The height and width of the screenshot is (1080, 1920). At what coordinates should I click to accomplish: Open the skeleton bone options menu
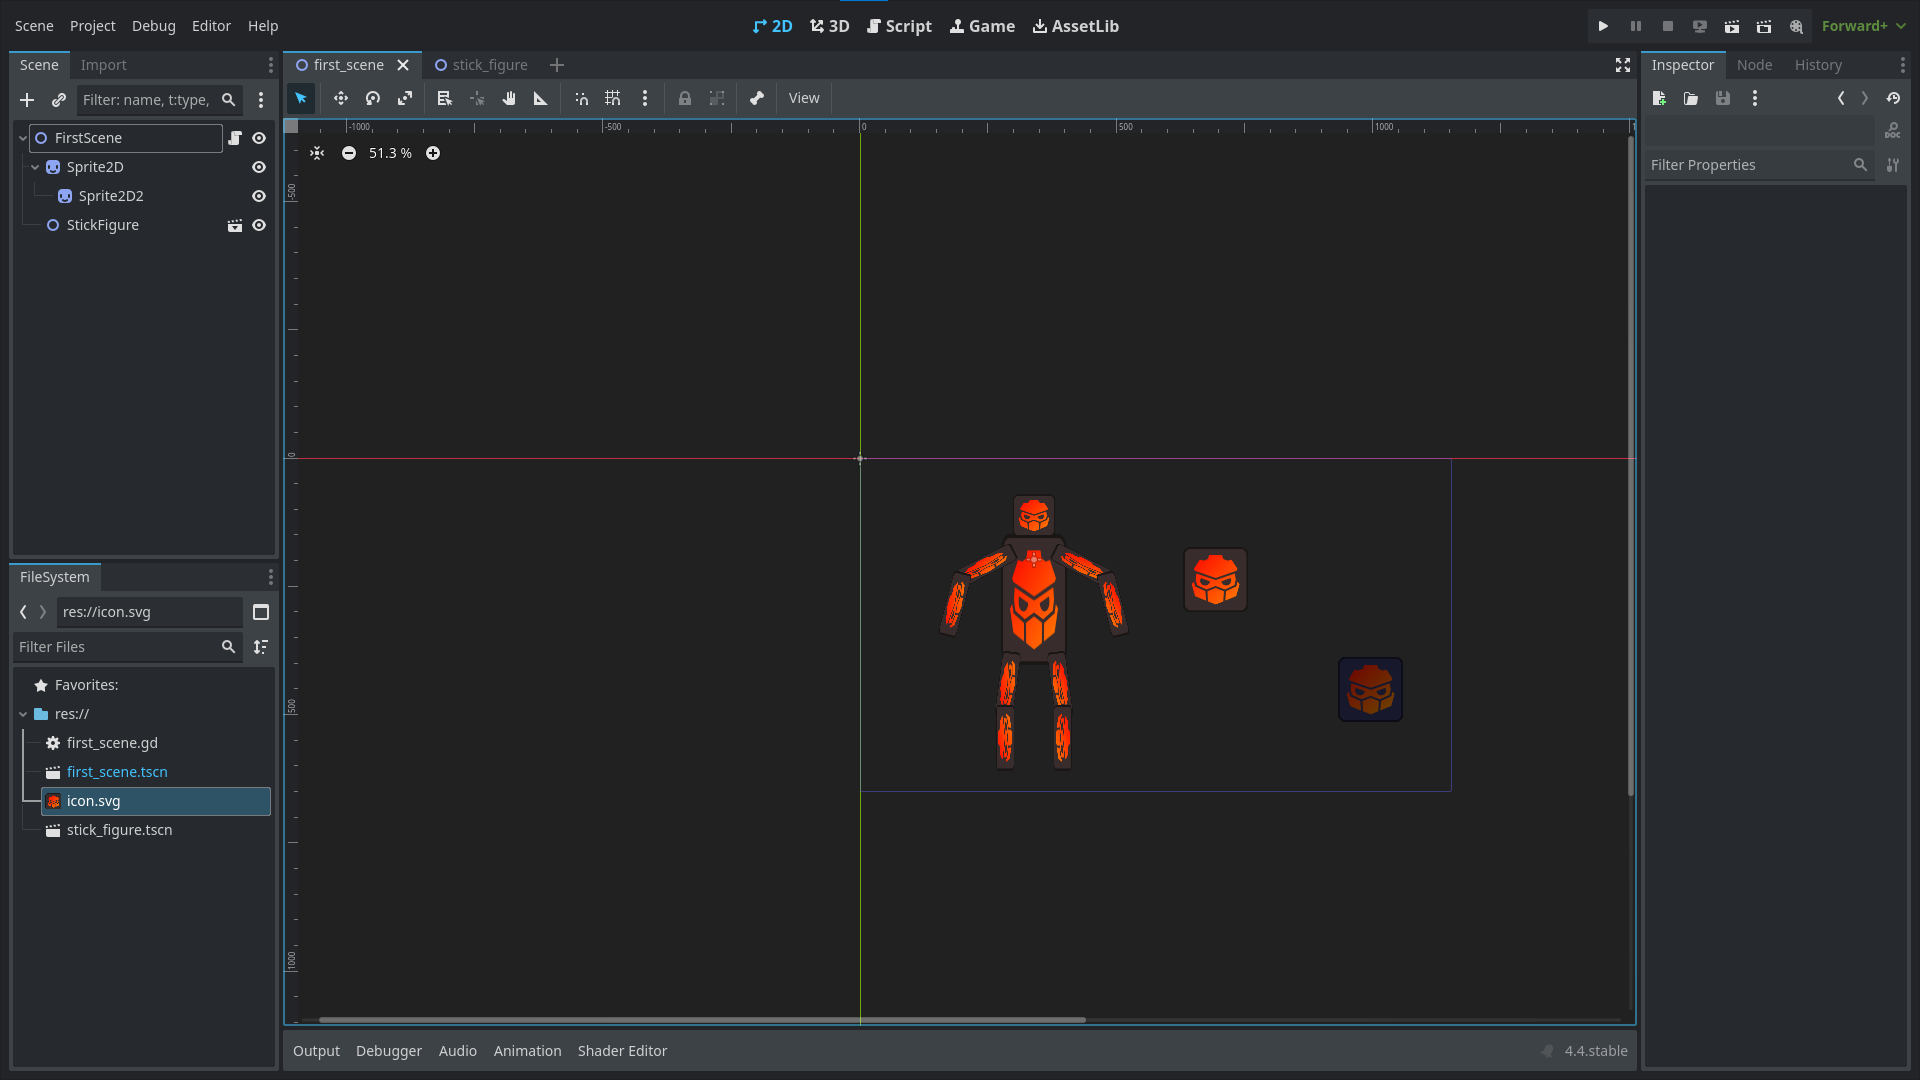pos(756,98)
